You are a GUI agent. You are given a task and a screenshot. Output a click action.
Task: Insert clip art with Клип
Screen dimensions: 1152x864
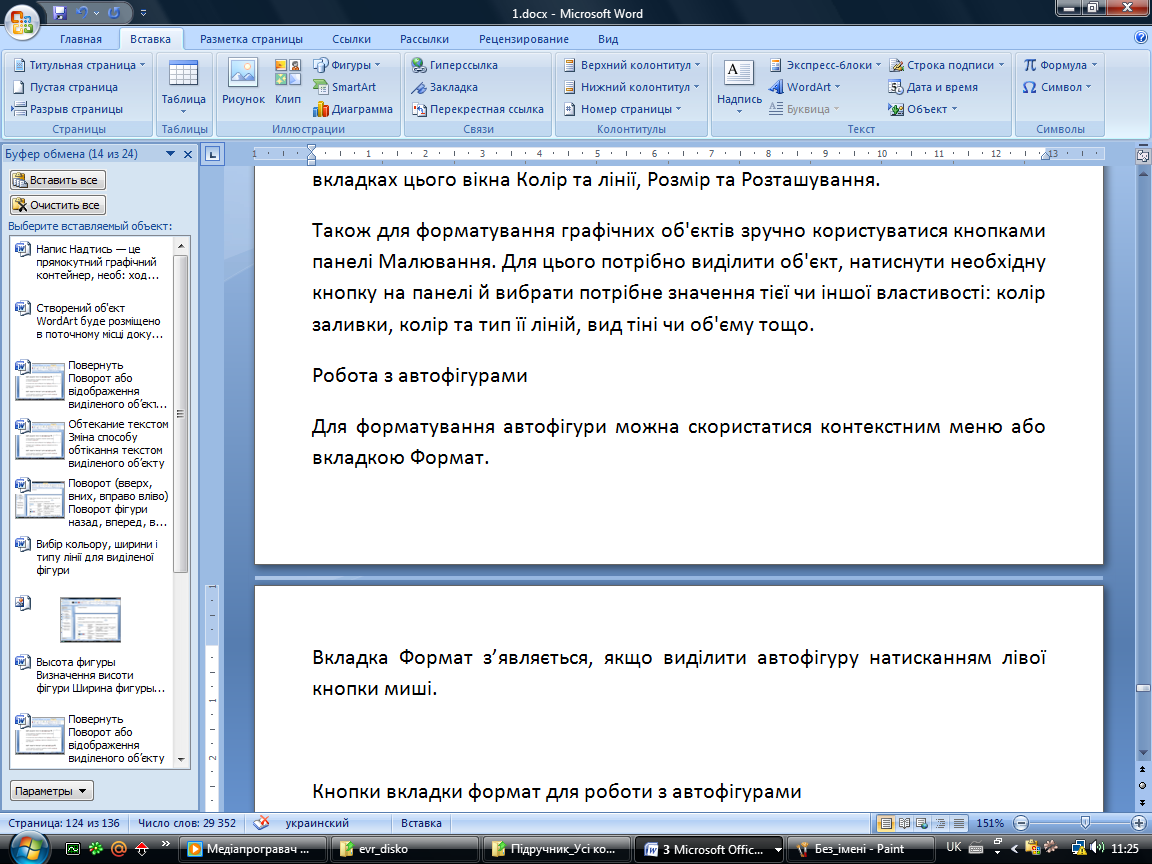tap(288, 82)
